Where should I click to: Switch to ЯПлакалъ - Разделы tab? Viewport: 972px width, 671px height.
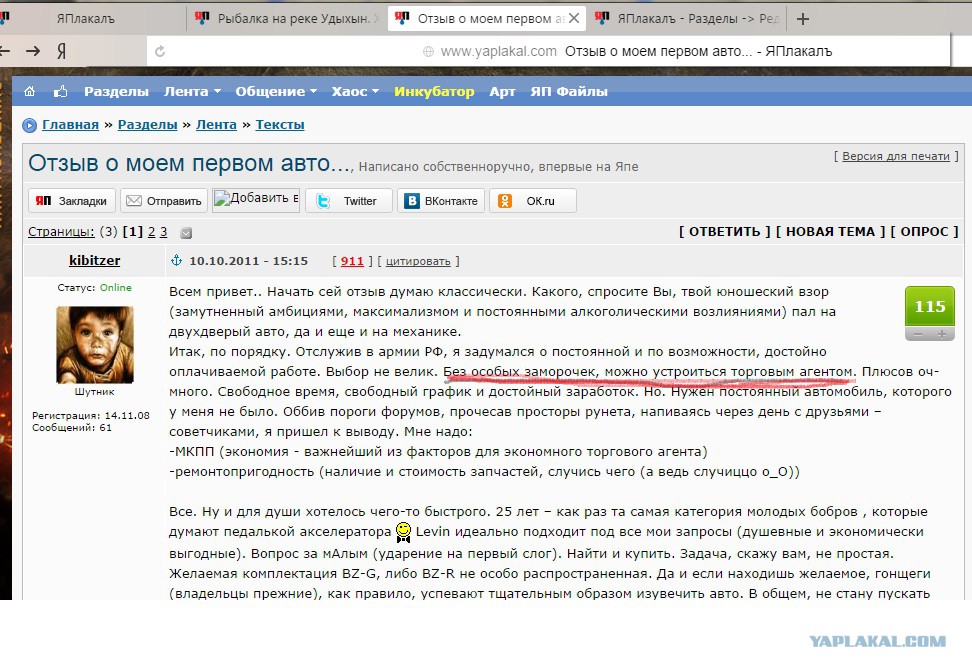point(687,19)
